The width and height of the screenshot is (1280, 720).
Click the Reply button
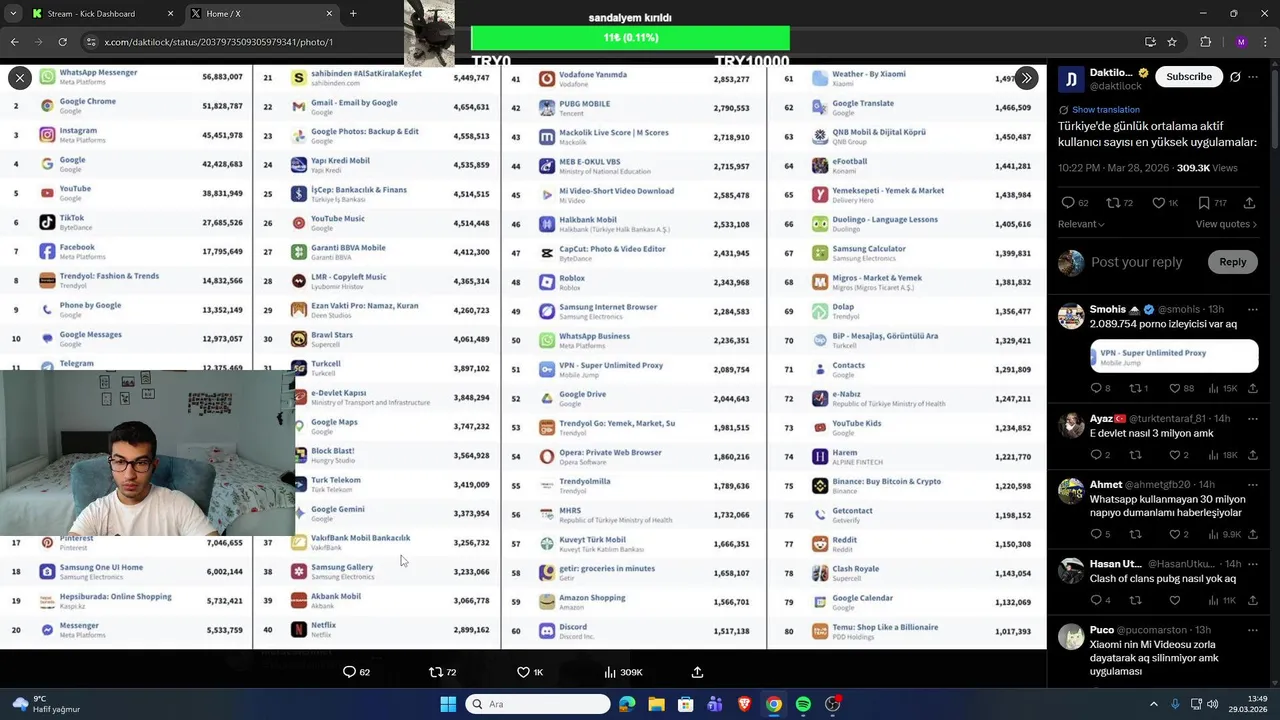1232,262
